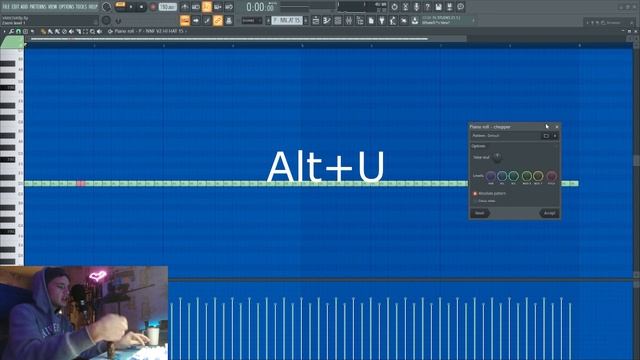Click the Time mul knob in chopper
The image size is (640, 360).
[497, 157]
